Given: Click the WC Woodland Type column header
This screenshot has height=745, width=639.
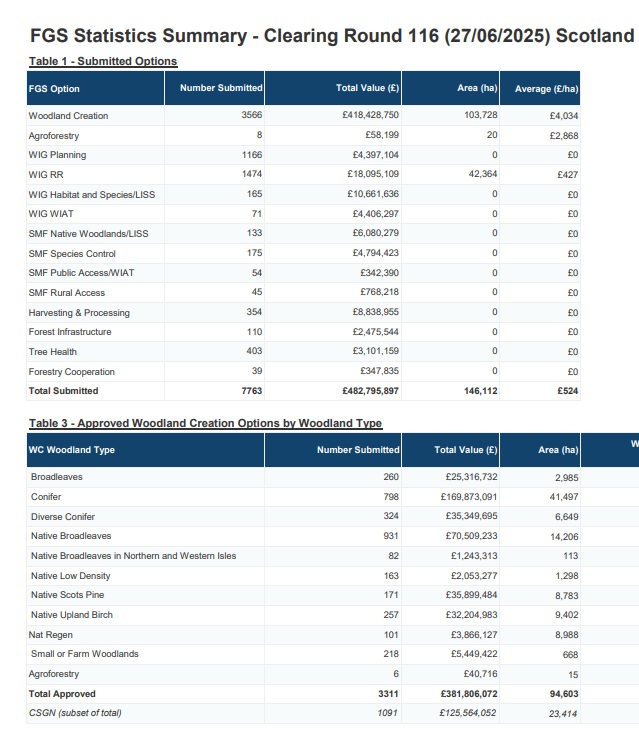Looking at the screenshot, I should click(72, 450).
